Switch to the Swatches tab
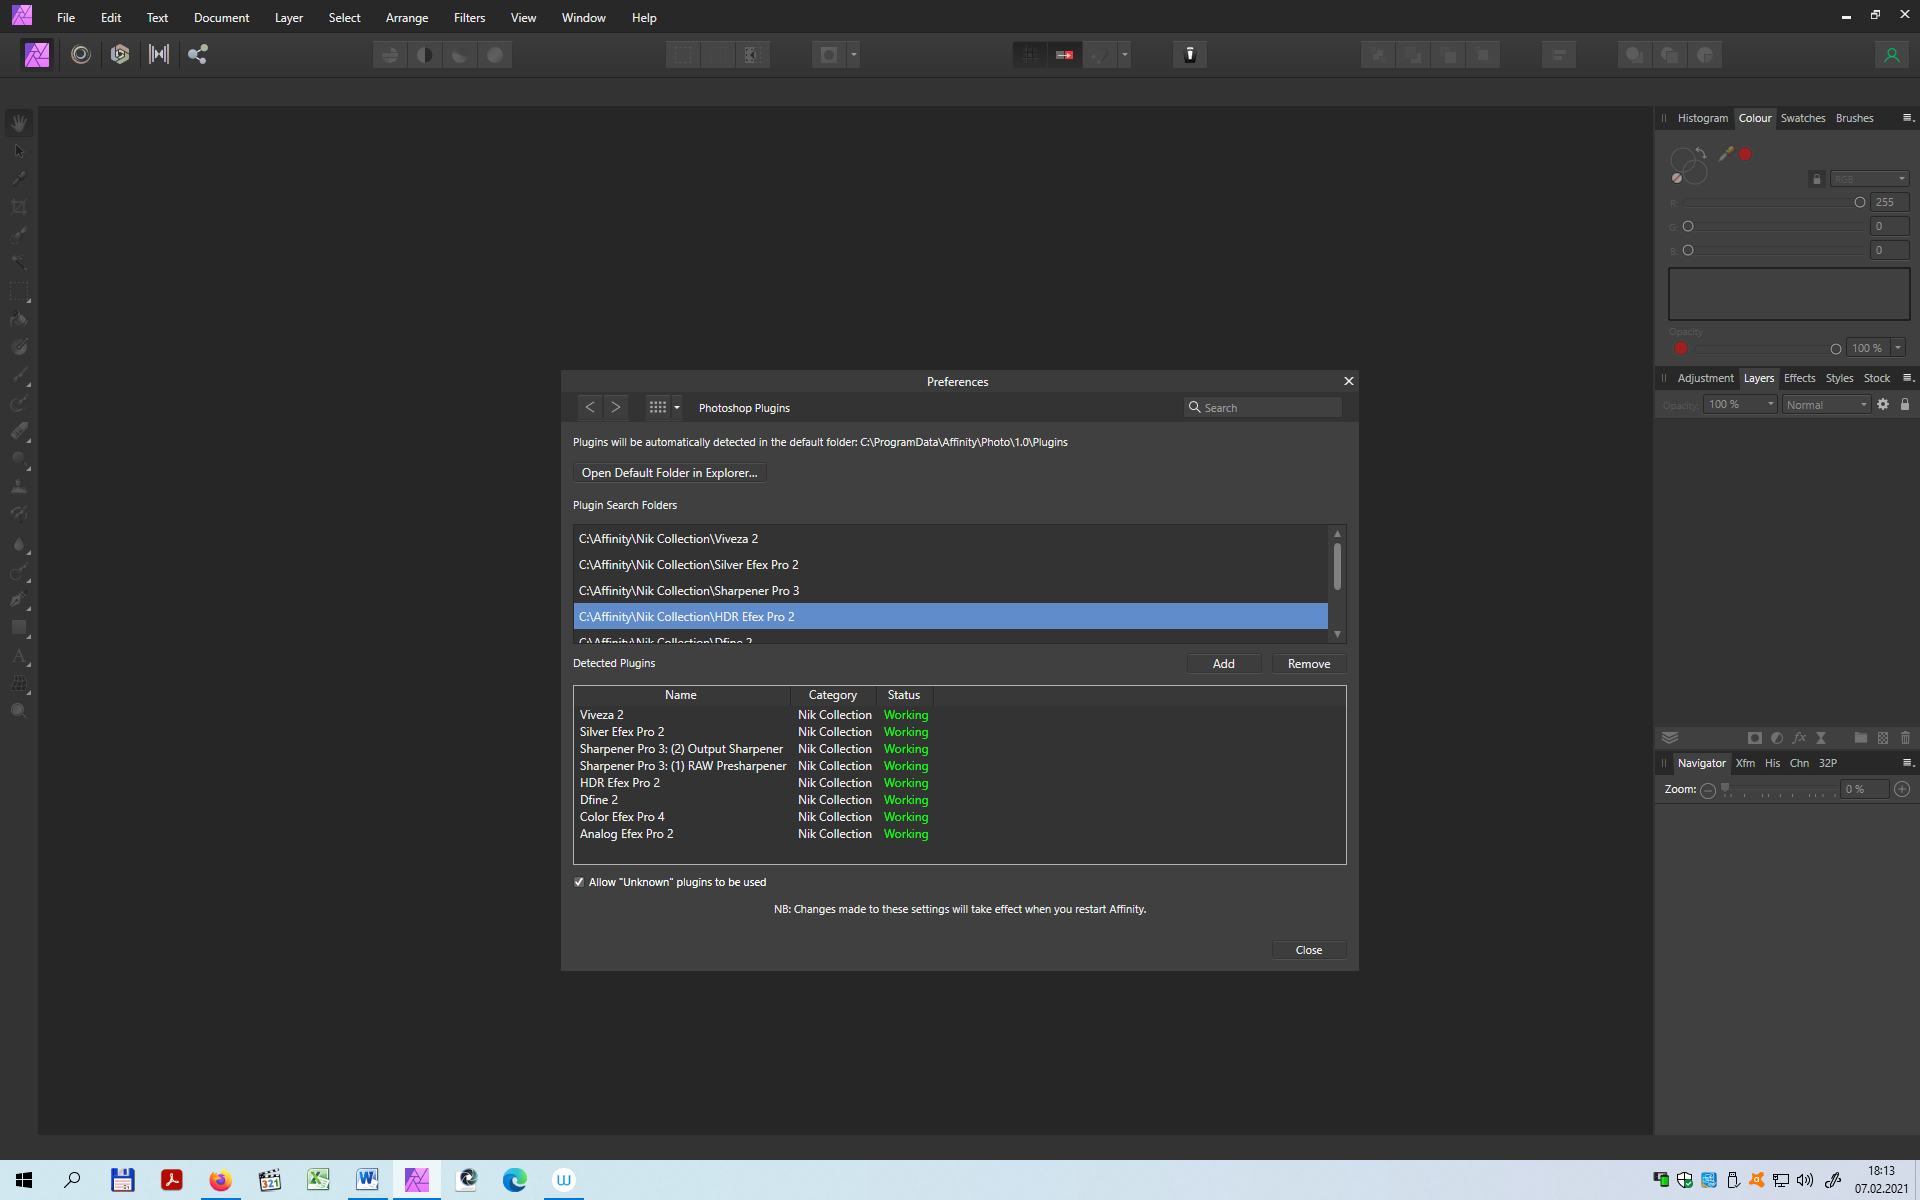 pos(1802,118)
